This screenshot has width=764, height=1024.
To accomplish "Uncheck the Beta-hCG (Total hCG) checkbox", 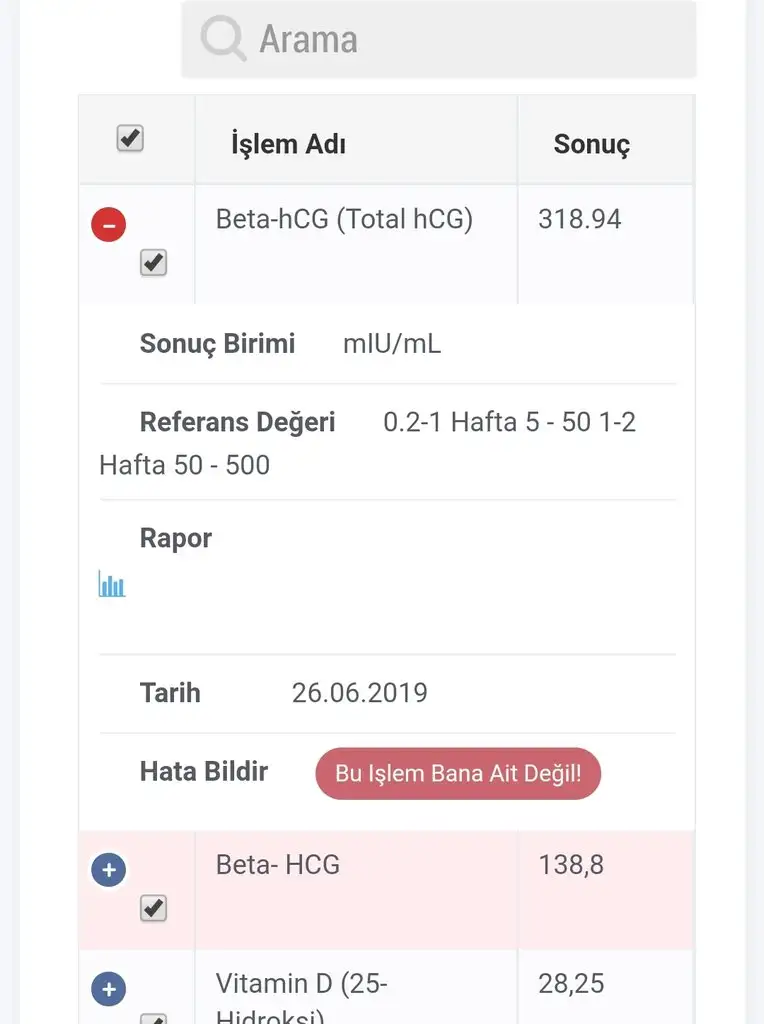I will click(x=153, y=264).
